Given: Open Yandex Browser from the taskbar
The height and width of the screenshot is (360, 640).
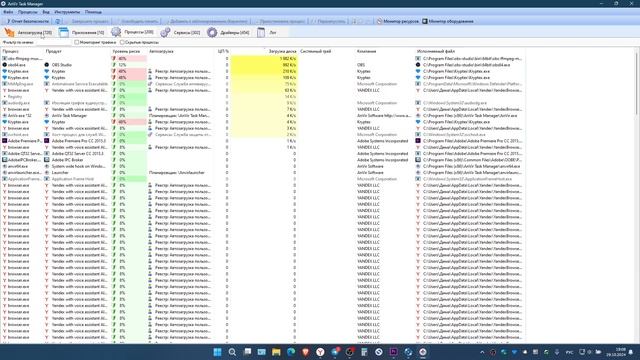Looking at the screenshot, I should [320, 352].
